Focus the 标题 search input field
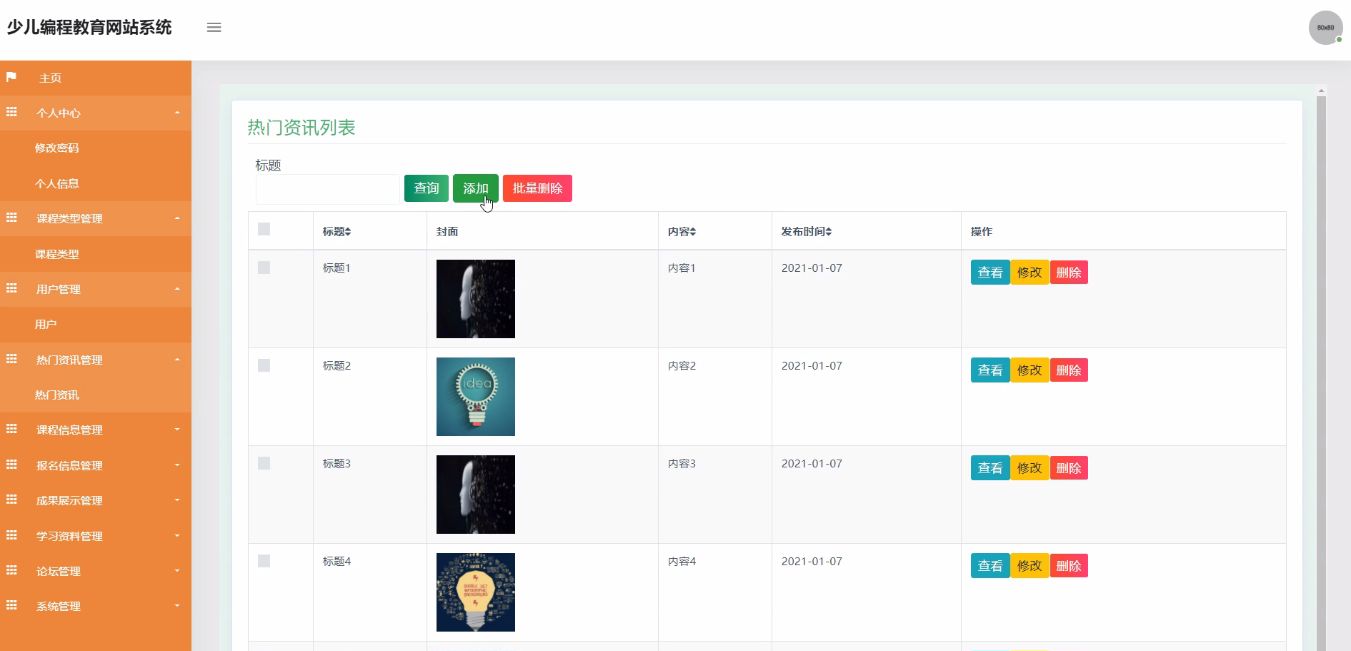Viewport: 1351px width, 651px height. coord(327,189)
